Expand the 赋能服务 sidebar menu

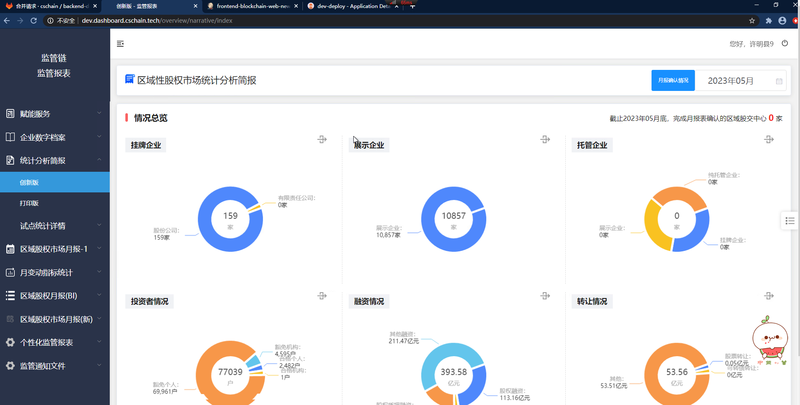click(x=55, y=114)
